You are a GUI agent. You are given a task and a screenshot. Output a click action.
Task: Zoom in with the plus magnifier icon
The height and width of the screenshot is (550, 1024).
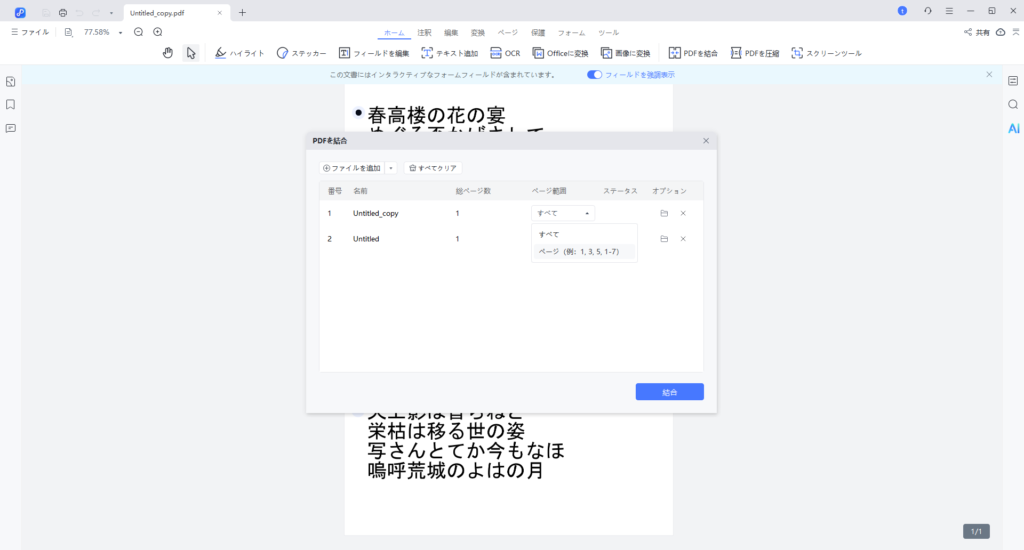pyautogui.click(x=157, y=32)
